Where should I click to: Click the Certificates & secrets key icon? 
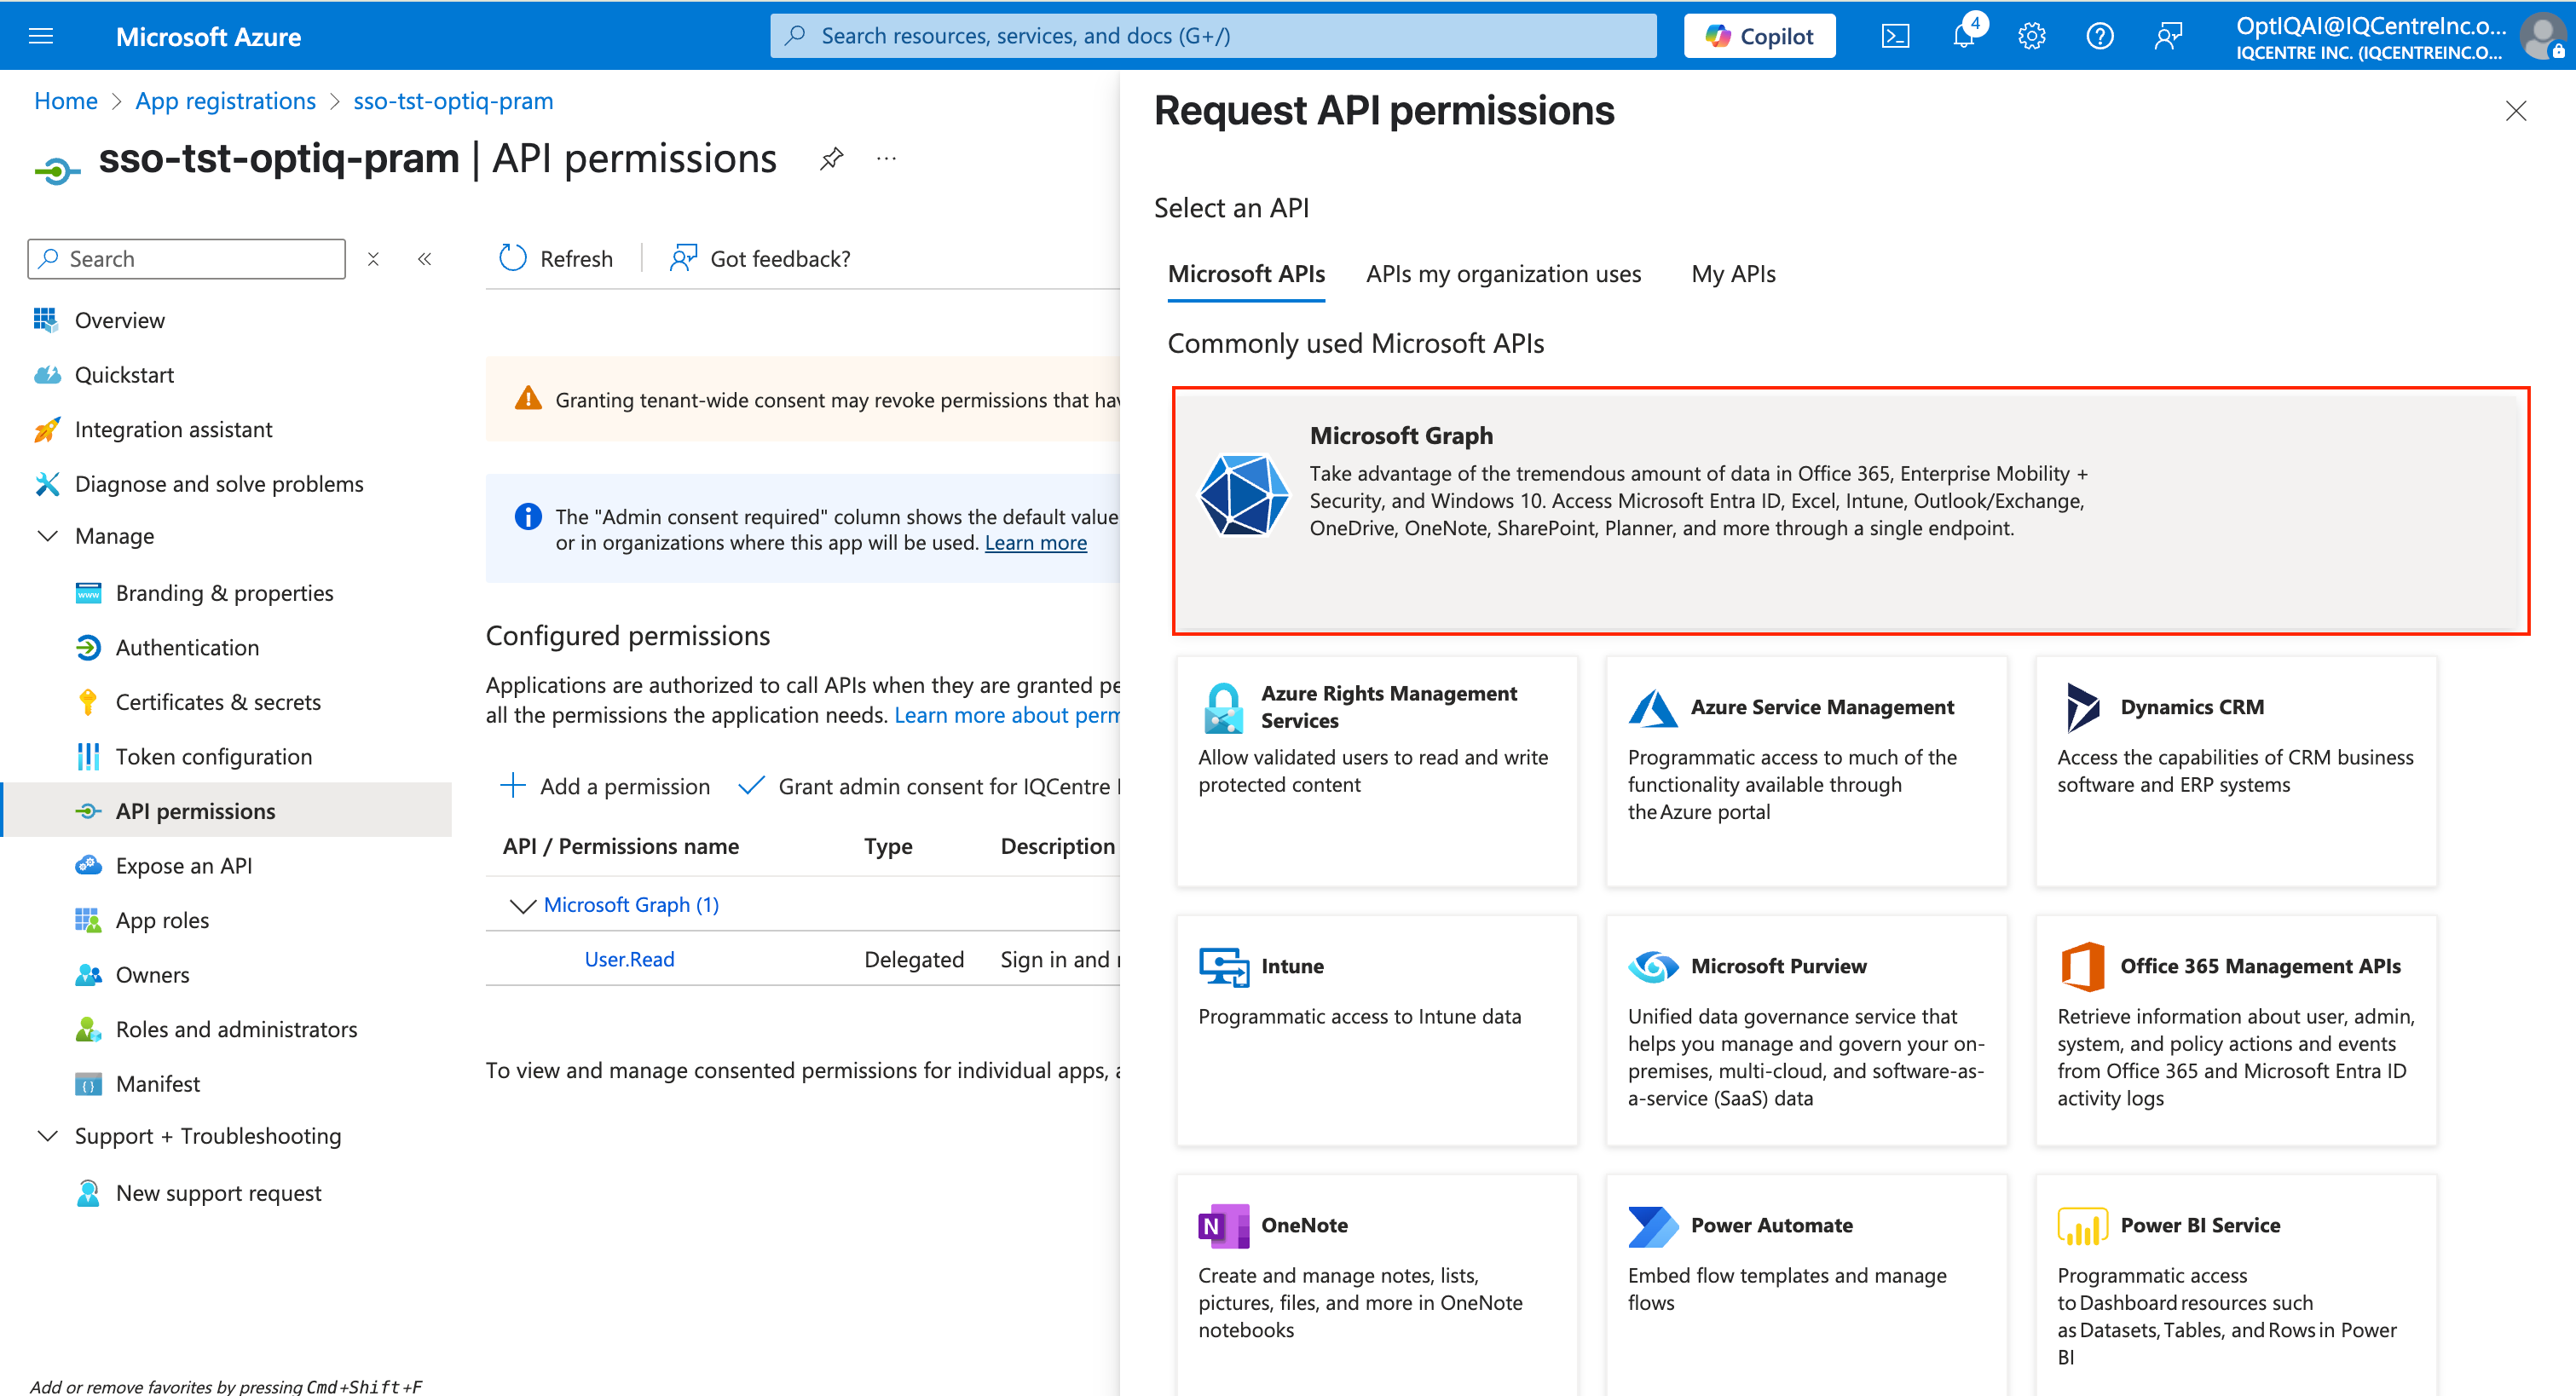[x=88, y=702]
